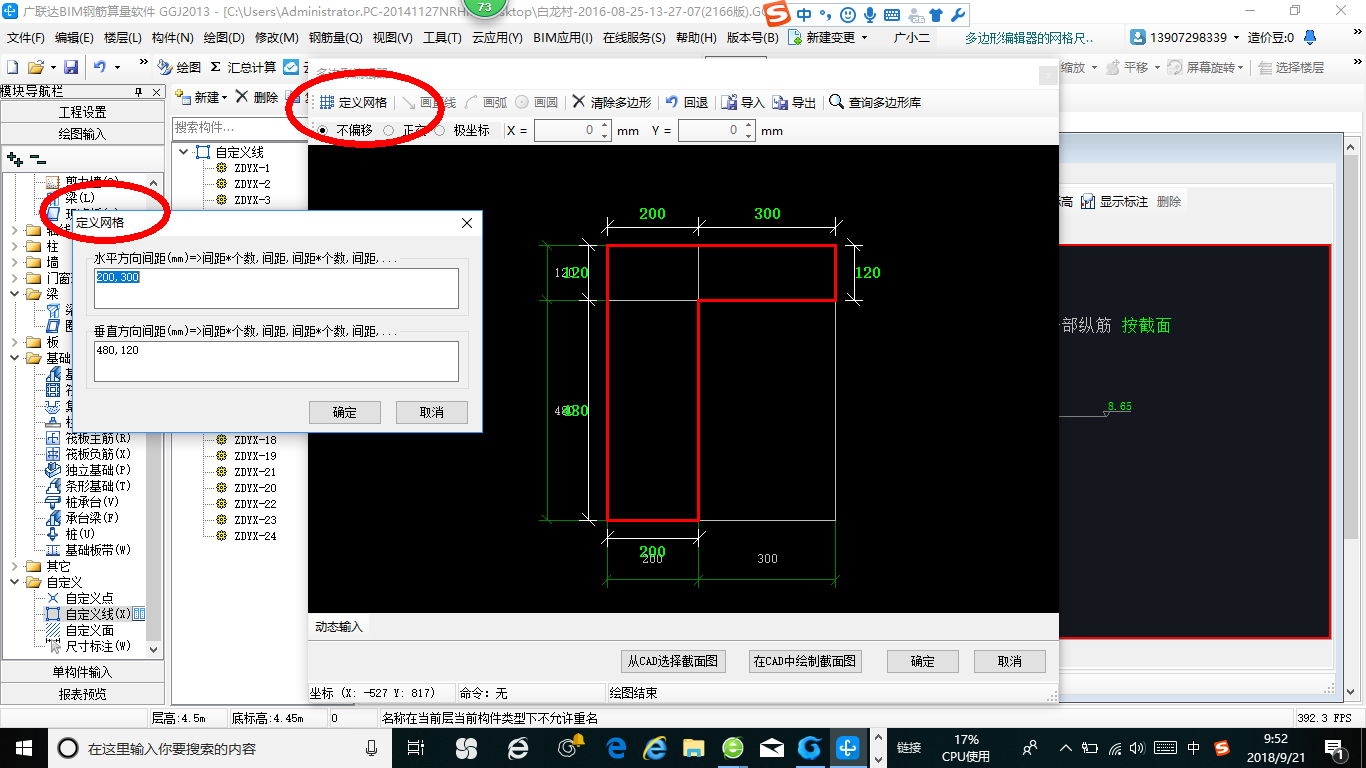The height and width of the screenshot is (768, 1366).
Task: Click the Windows Start button
Action: (x=22, y=748)
